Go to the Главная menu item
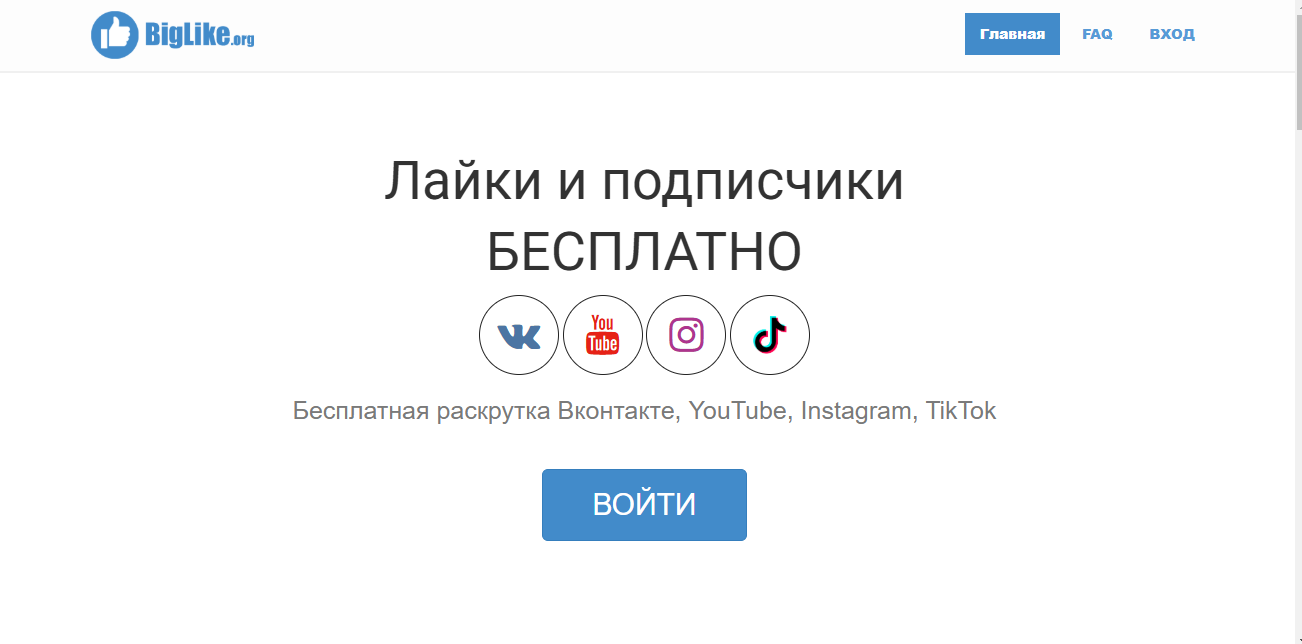The height and width of the screenshot is (644, 1302). (x=1012, y=34)
